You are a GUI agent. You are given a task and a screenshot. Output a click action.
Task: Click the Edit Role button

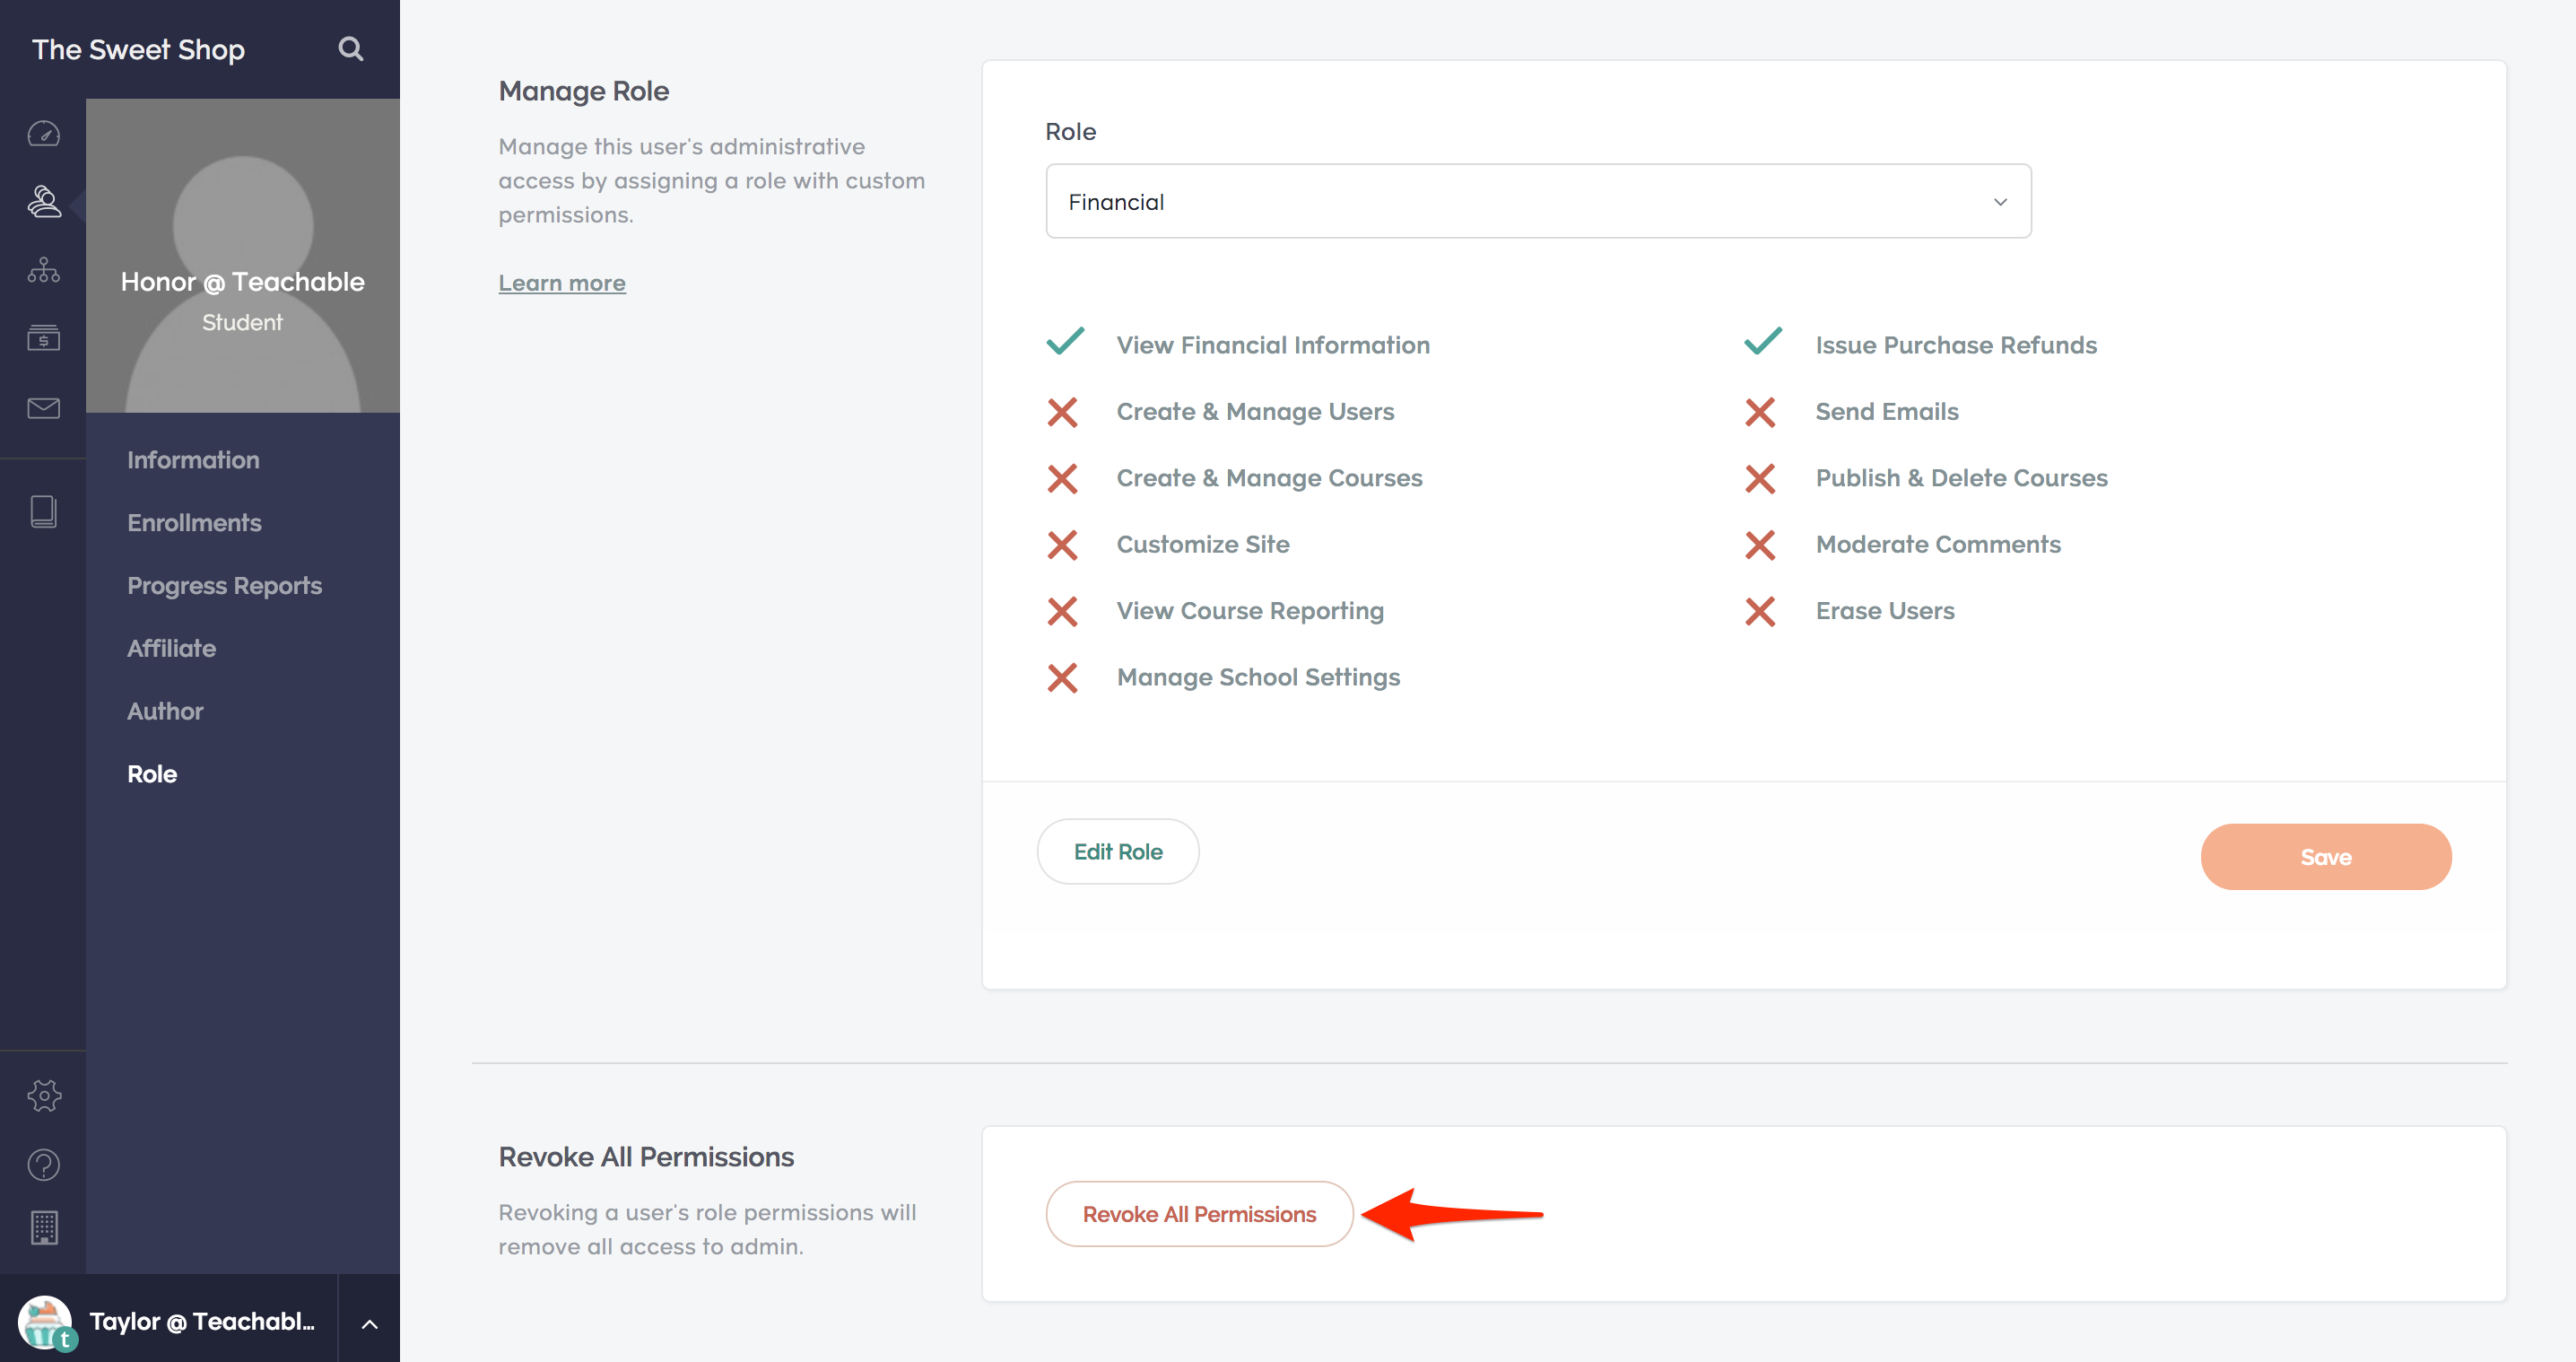click(1118, 852)
